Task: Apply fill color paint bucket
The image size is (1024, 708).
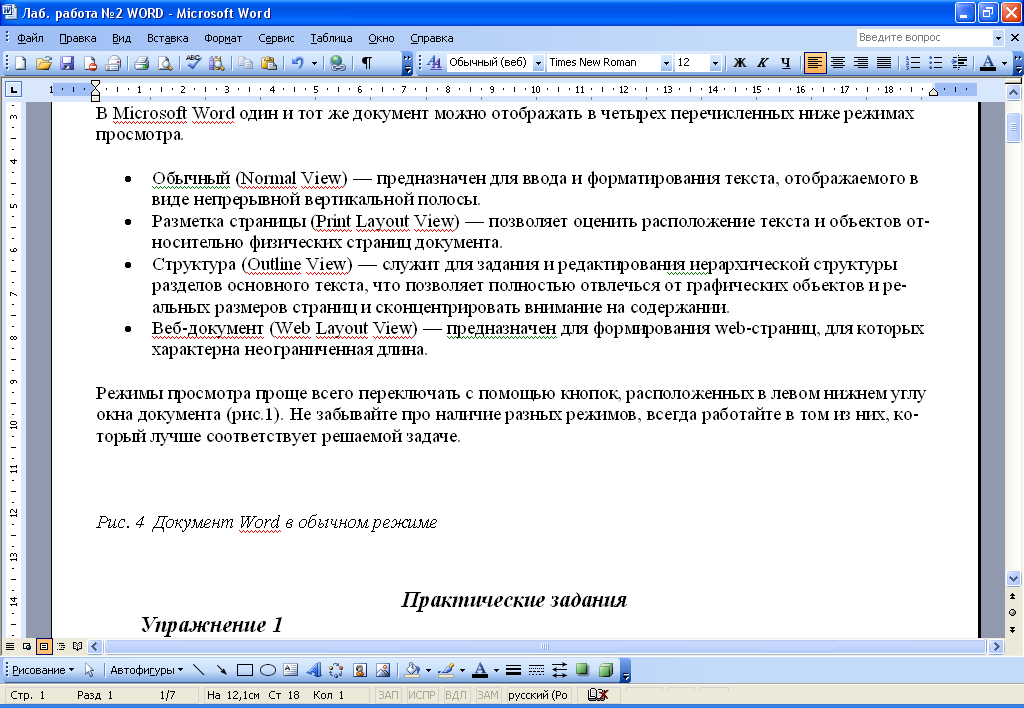Action: point(413,670)
